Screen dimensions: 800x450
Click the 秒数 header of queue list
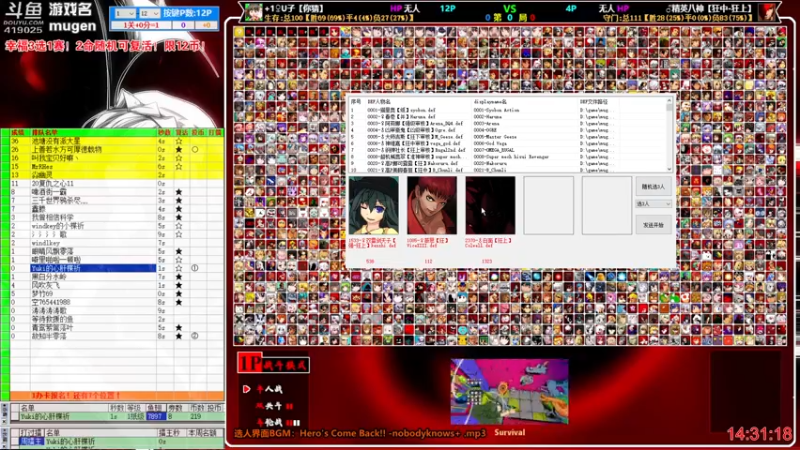[x=164, y=133]
